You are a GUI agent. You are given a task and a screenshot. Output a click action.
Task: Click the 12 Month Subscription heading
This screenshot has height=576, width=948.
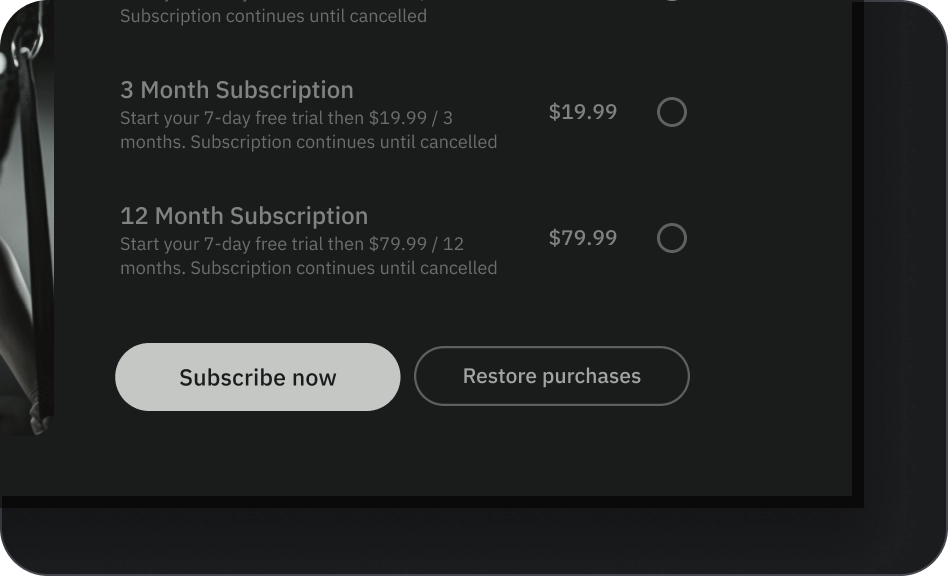tap(244, 216)
